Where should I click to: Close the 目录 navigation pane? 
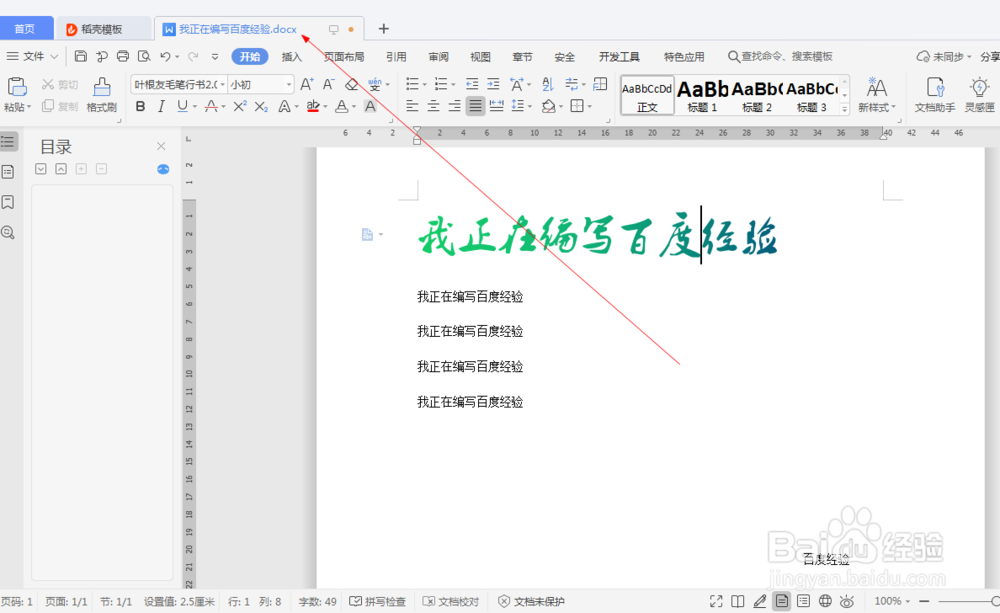pyautogui.click(x=161, y=146)
